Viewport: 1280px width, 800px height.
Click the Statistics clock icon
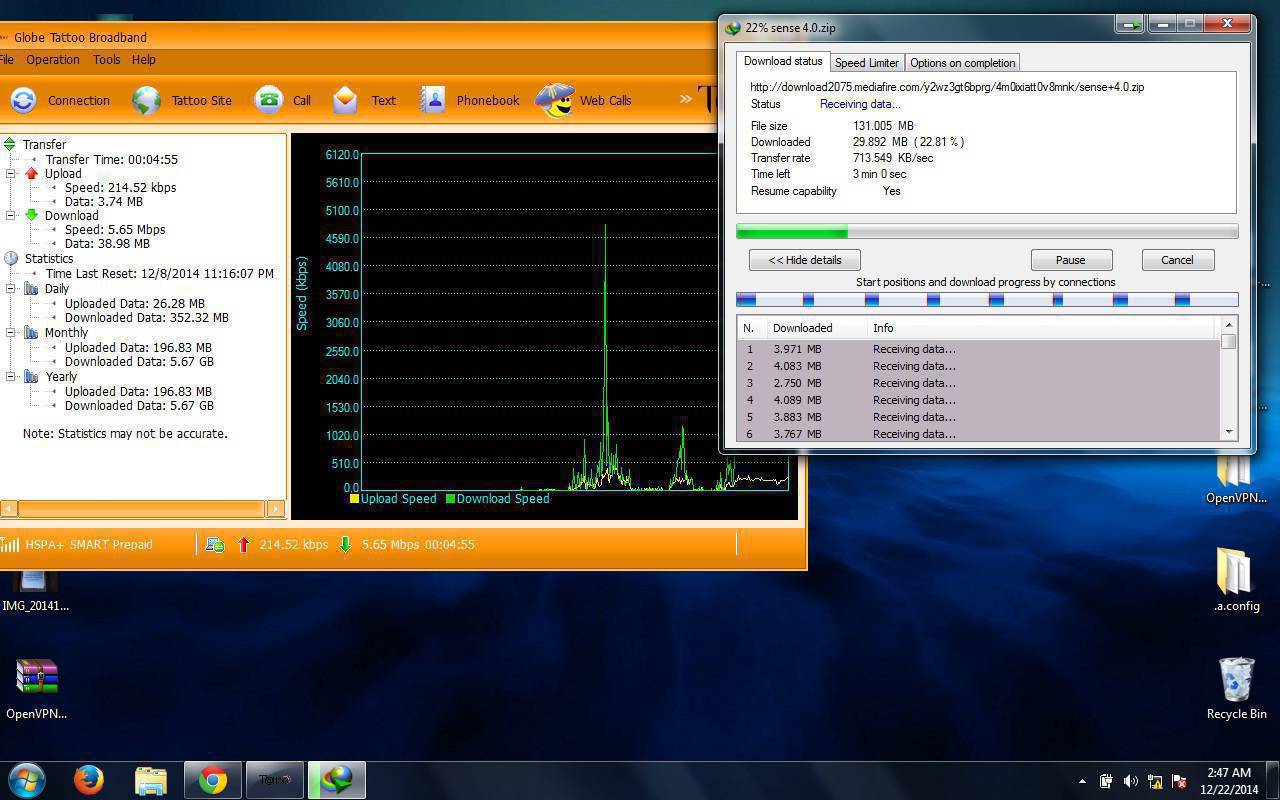[10, 258]
